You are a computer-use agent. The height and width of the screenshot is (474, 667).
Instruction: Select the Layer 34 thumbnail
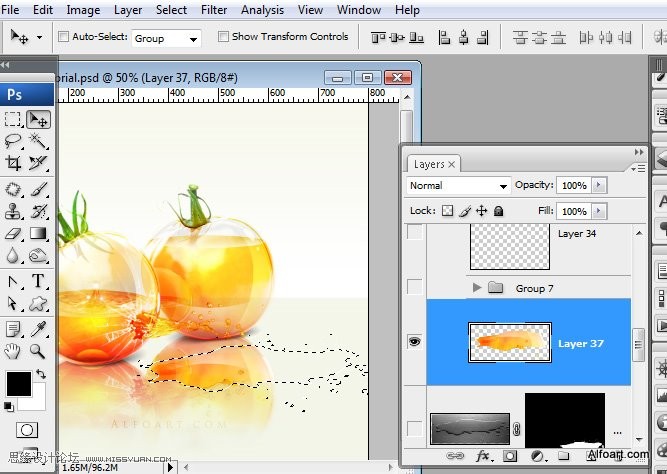[509, 246]
